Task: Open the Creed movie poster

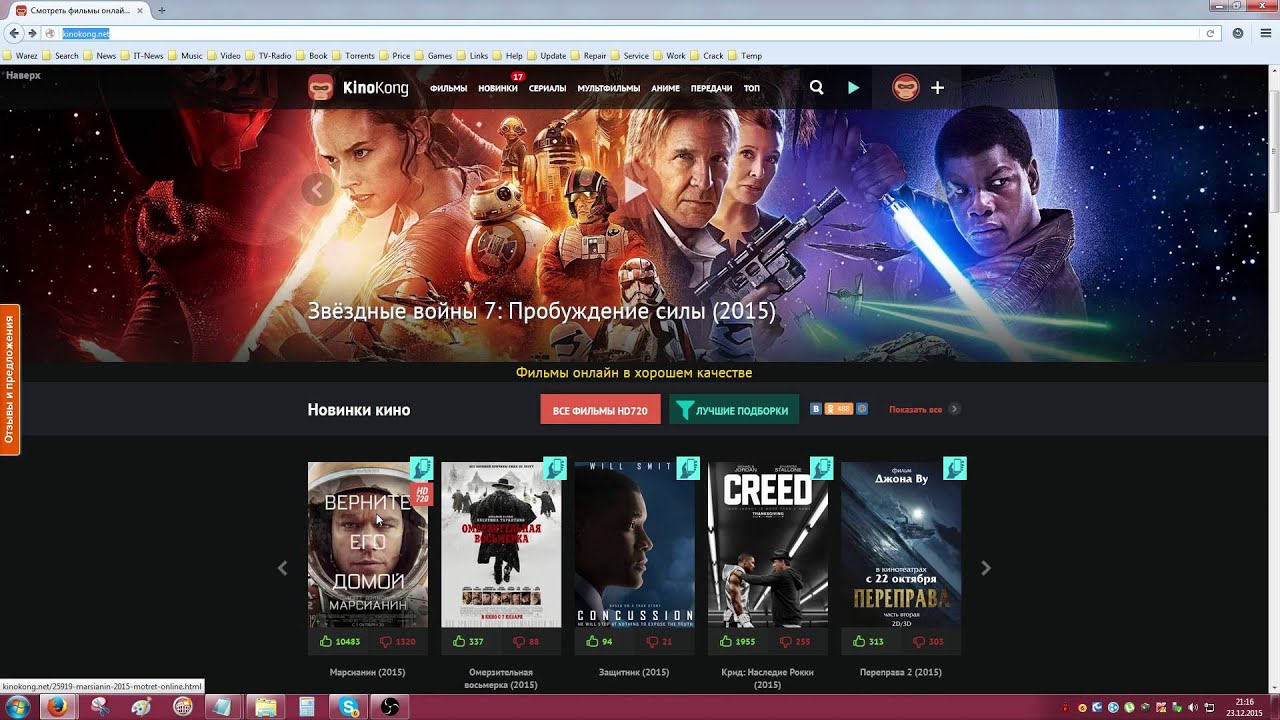Action: tap(768, 544)
